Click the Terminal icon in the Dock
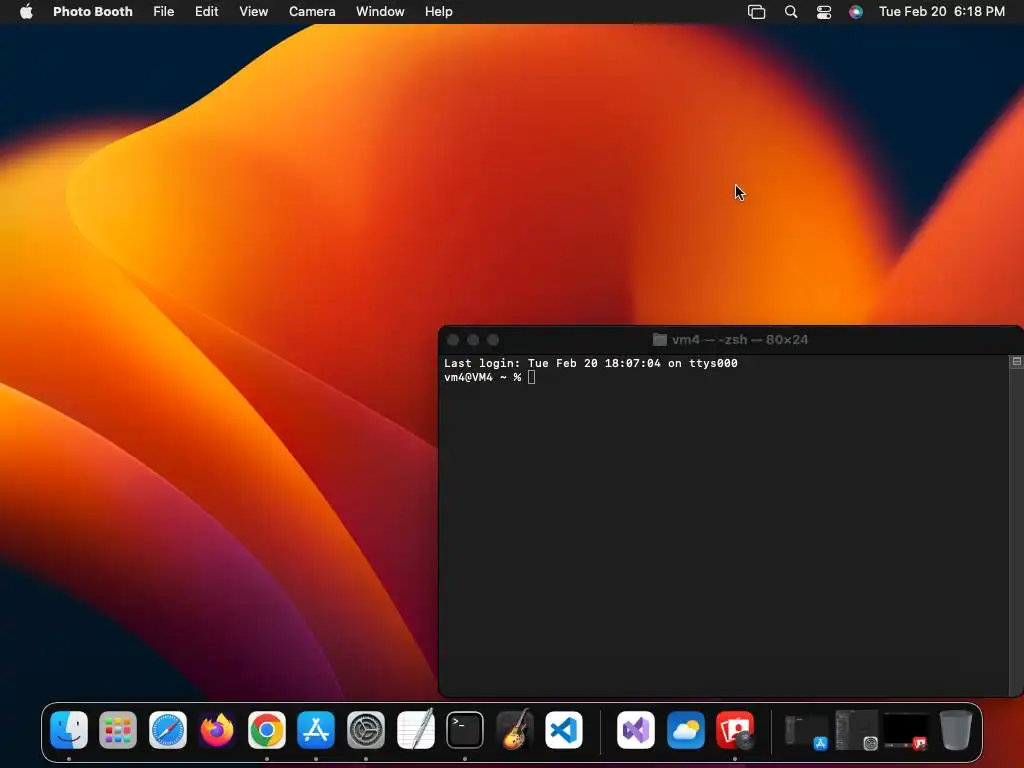Image resolution: width=1024 pixels, height=768 pixels. tap(465, 729)
